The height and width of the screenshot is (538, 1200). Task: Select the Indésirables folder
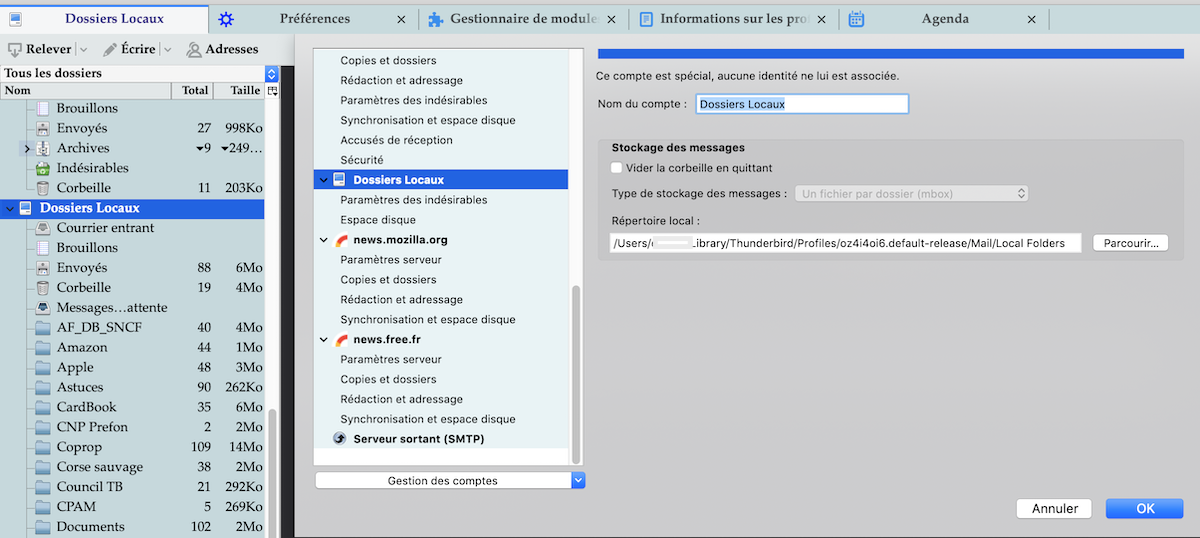pos(132,168)
